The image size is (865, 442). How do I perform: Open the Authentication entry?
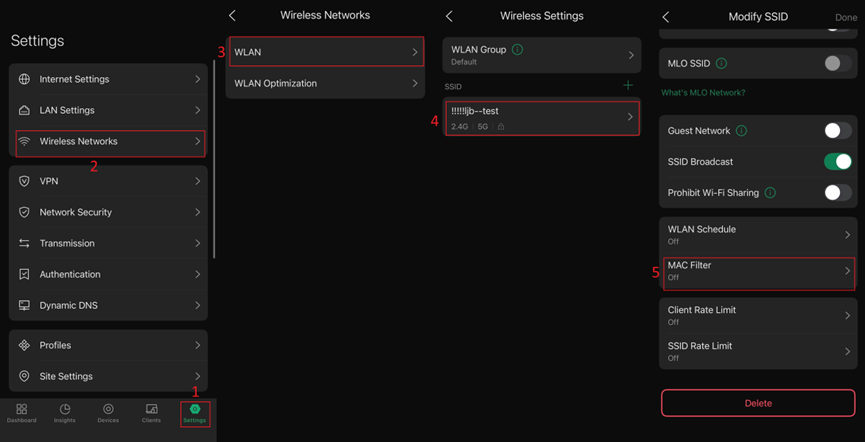point(108,274)
